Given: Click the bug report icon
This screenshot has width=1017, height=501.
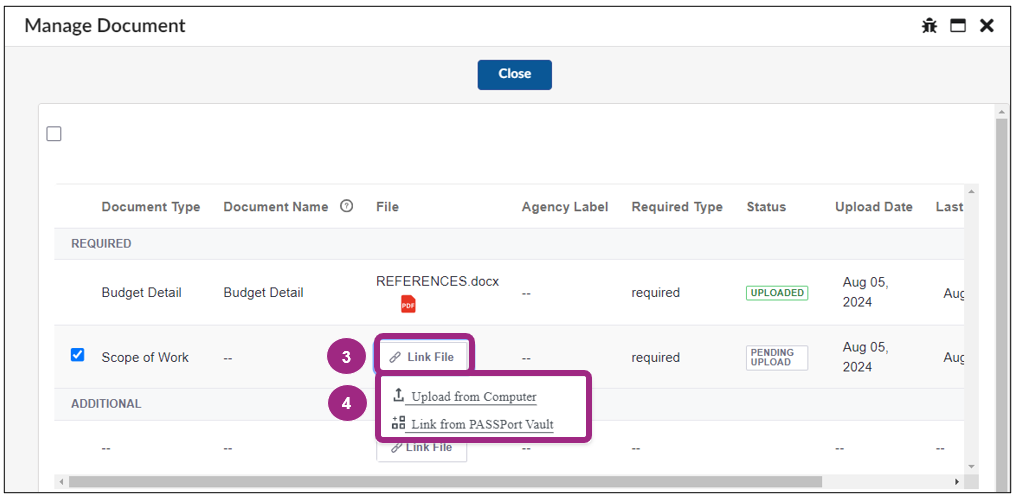Looking at the screenshot, I should (x=929, y=26).
